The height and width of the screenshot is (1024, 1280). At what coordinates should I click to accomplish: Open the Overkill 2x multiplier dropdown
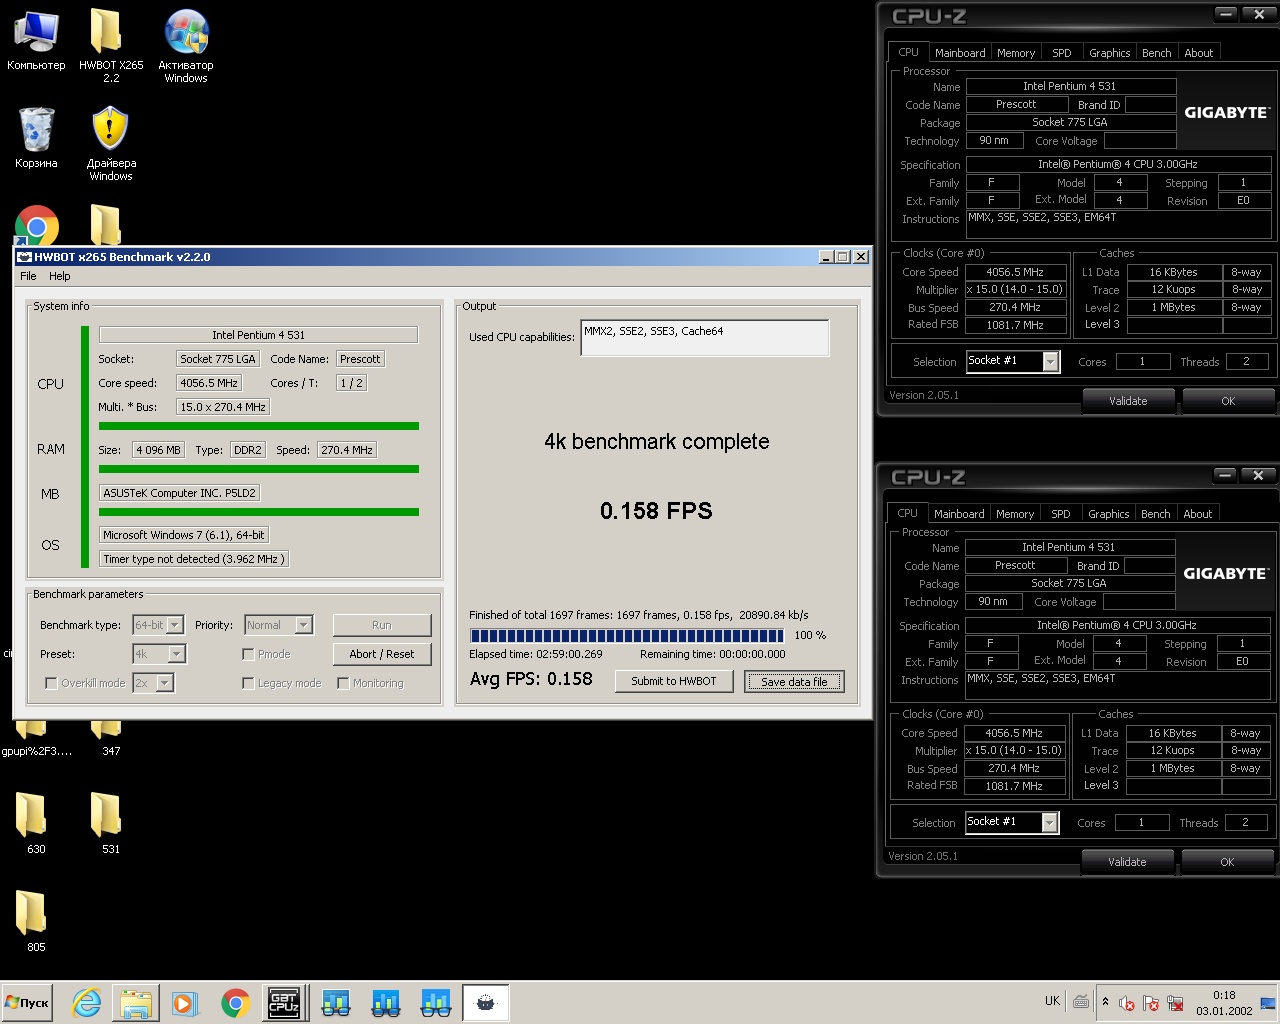(x=153, y=683)
